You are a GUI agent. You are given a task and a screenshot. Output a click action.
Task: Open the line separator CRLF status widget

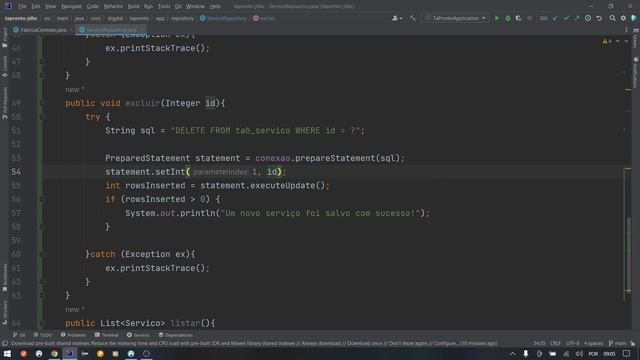pyautogui.click(x=555, y=343)
